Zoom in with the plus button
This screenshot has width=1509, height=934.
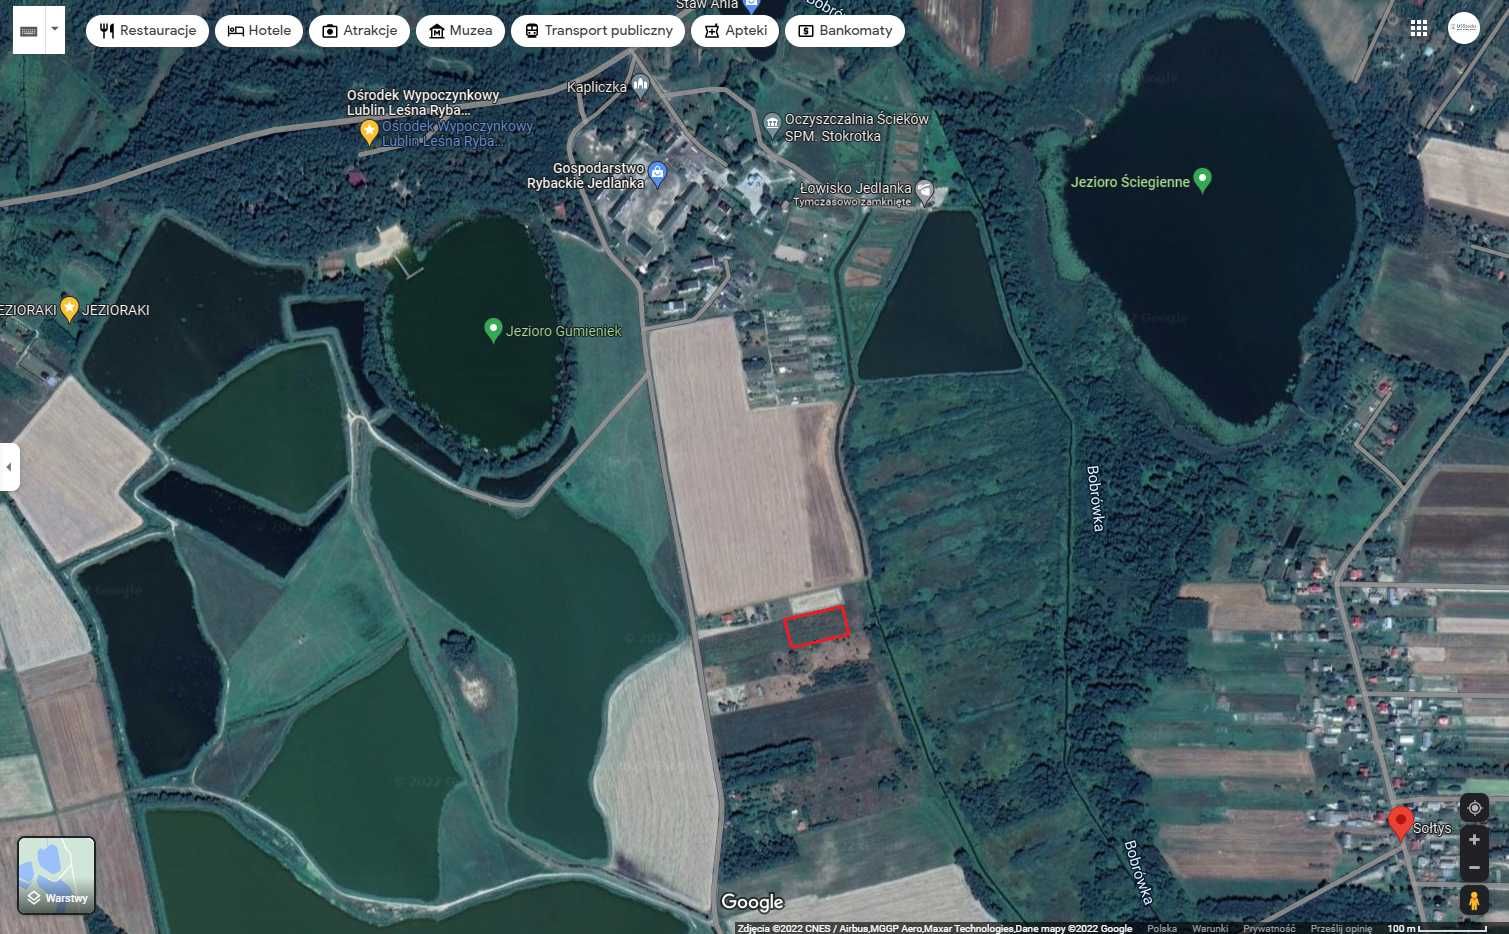pyautogui.click(x=1474, y=840)
